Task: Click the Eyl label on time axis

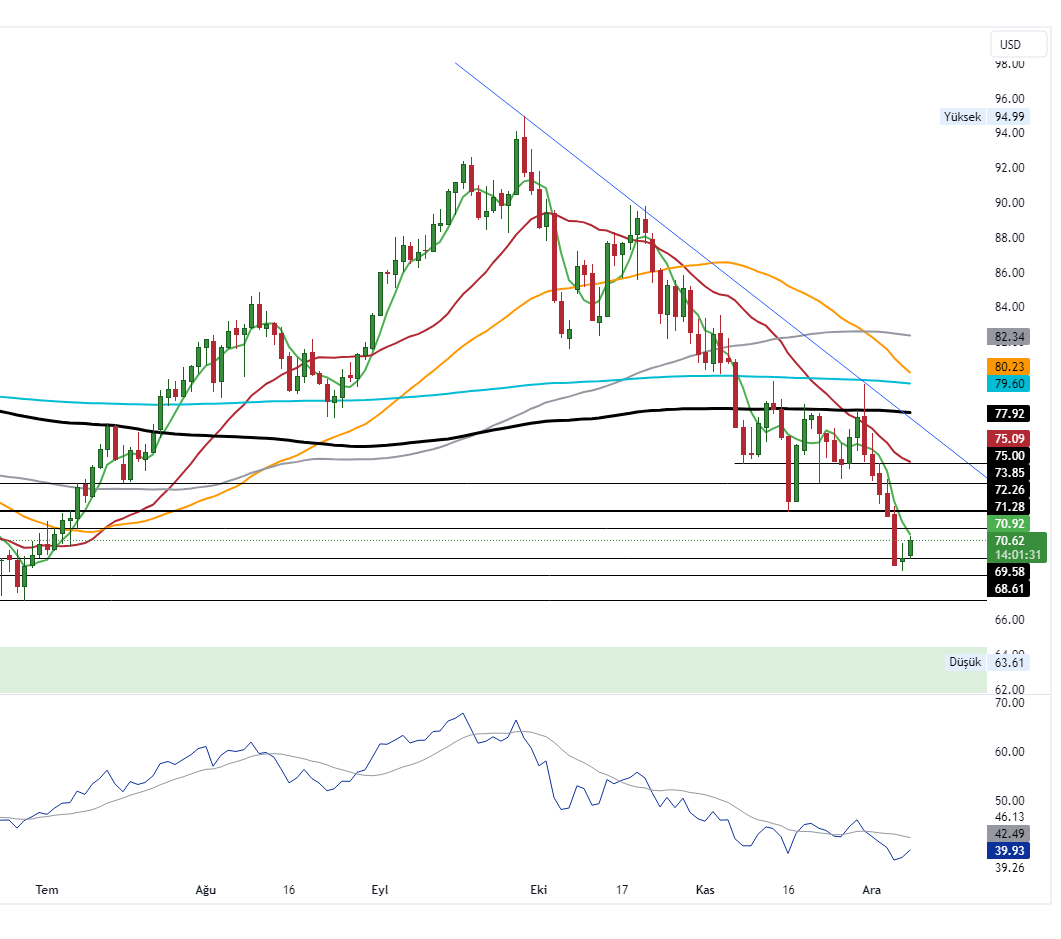Action: click(380, 889)
